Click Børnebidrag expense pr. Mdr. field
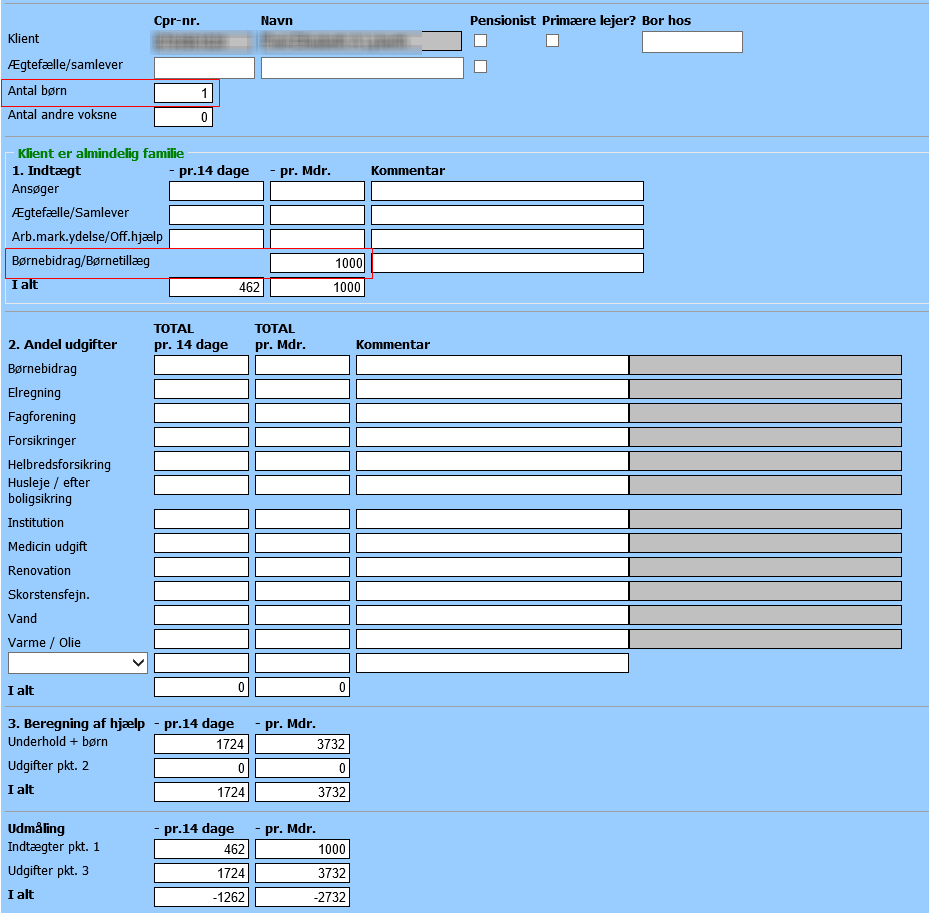 pyautogui.click(x=302, y=365)
